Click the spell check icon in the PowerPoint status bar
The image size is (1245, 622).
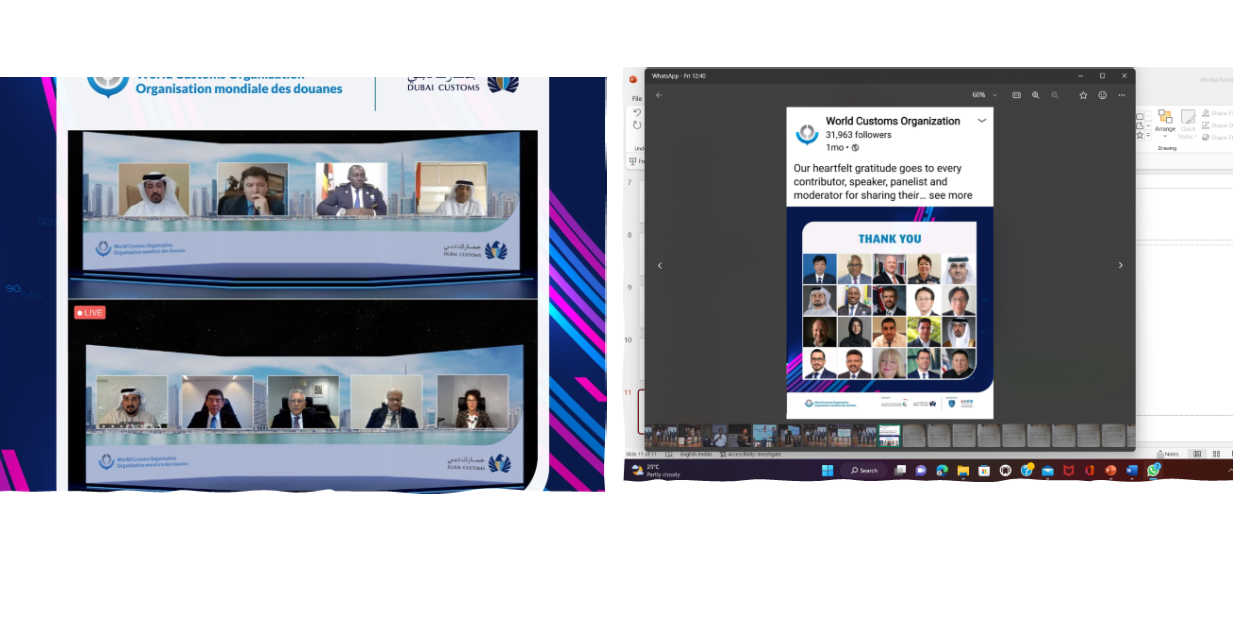669,454
